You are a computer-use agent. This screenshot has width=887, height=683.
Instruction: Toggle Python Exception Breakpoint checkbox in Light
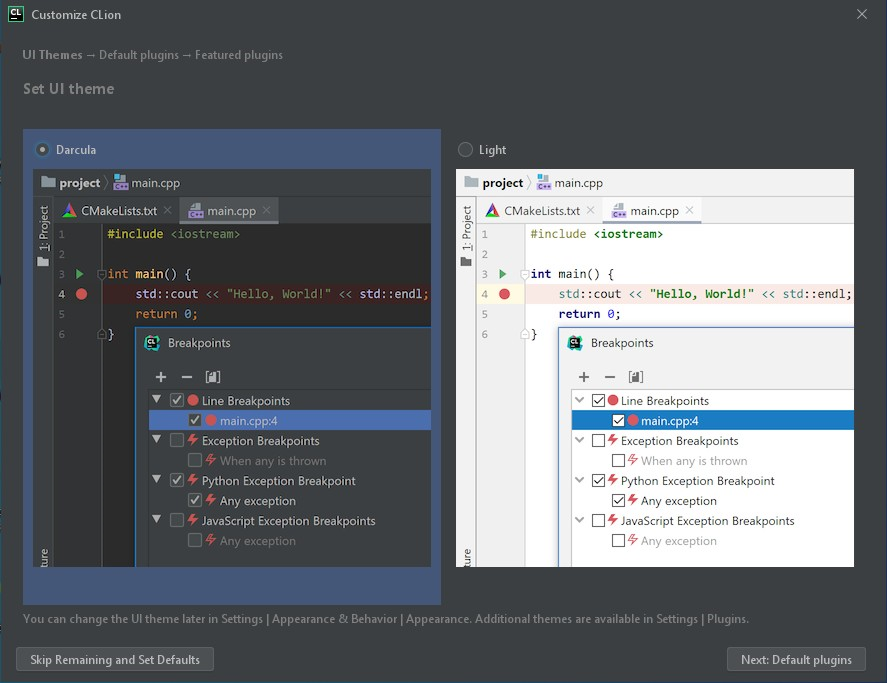(x=598, y=480)
